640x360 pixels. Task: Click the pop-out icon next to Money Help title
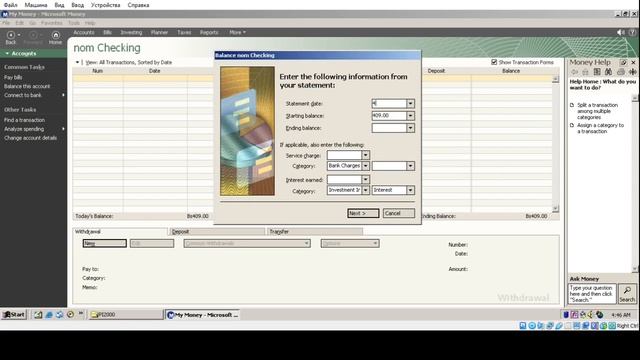[623, 62]
